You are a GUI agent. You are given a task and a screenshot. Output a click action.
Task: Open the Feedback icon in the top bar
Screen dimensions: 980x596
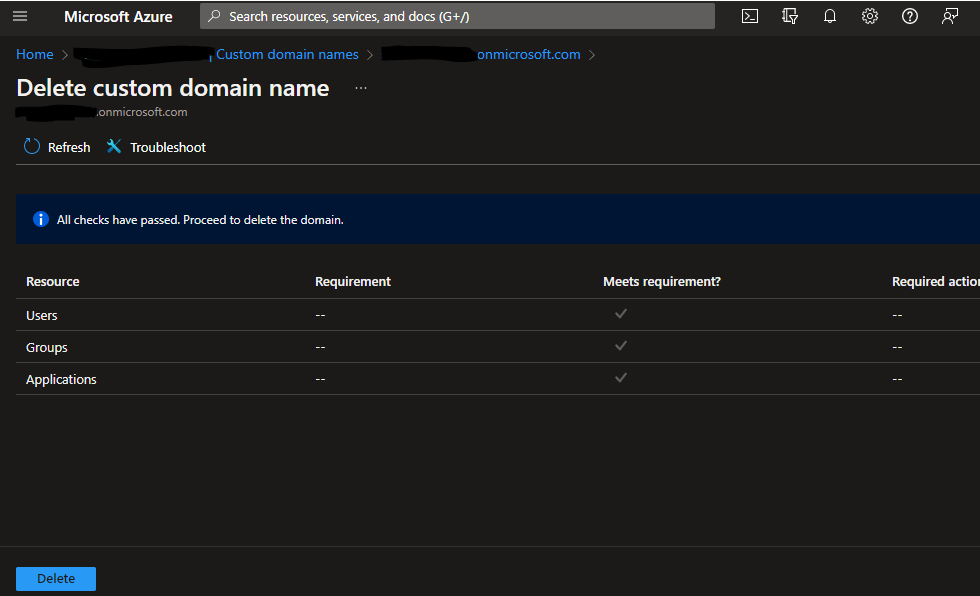pyautogui.click(x=950, y=16)
